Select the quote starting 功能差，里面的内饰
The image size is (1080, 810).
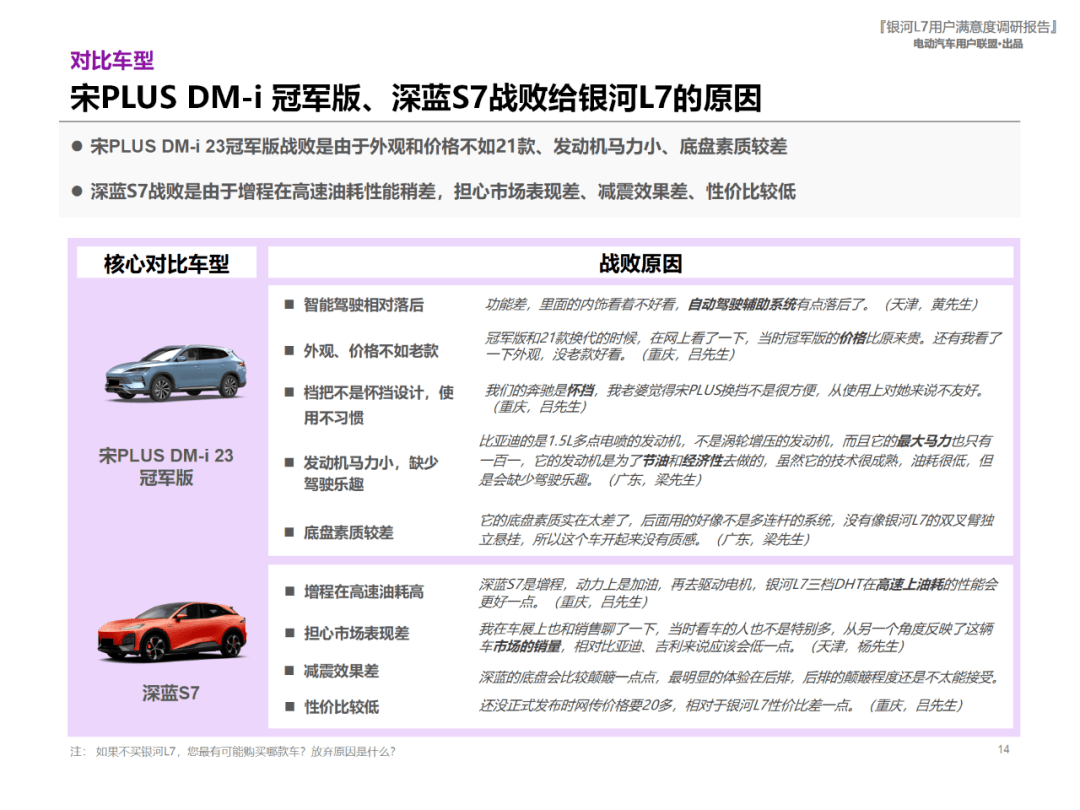731,304
